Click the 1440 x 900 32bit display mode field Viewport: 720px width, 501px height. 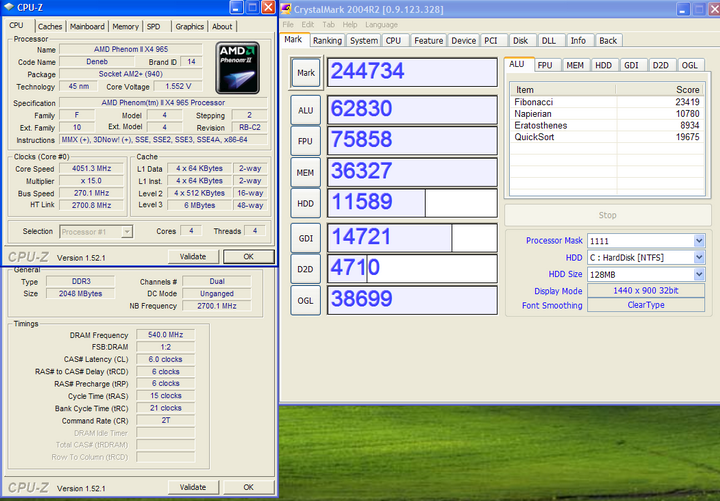click(646, 291)
